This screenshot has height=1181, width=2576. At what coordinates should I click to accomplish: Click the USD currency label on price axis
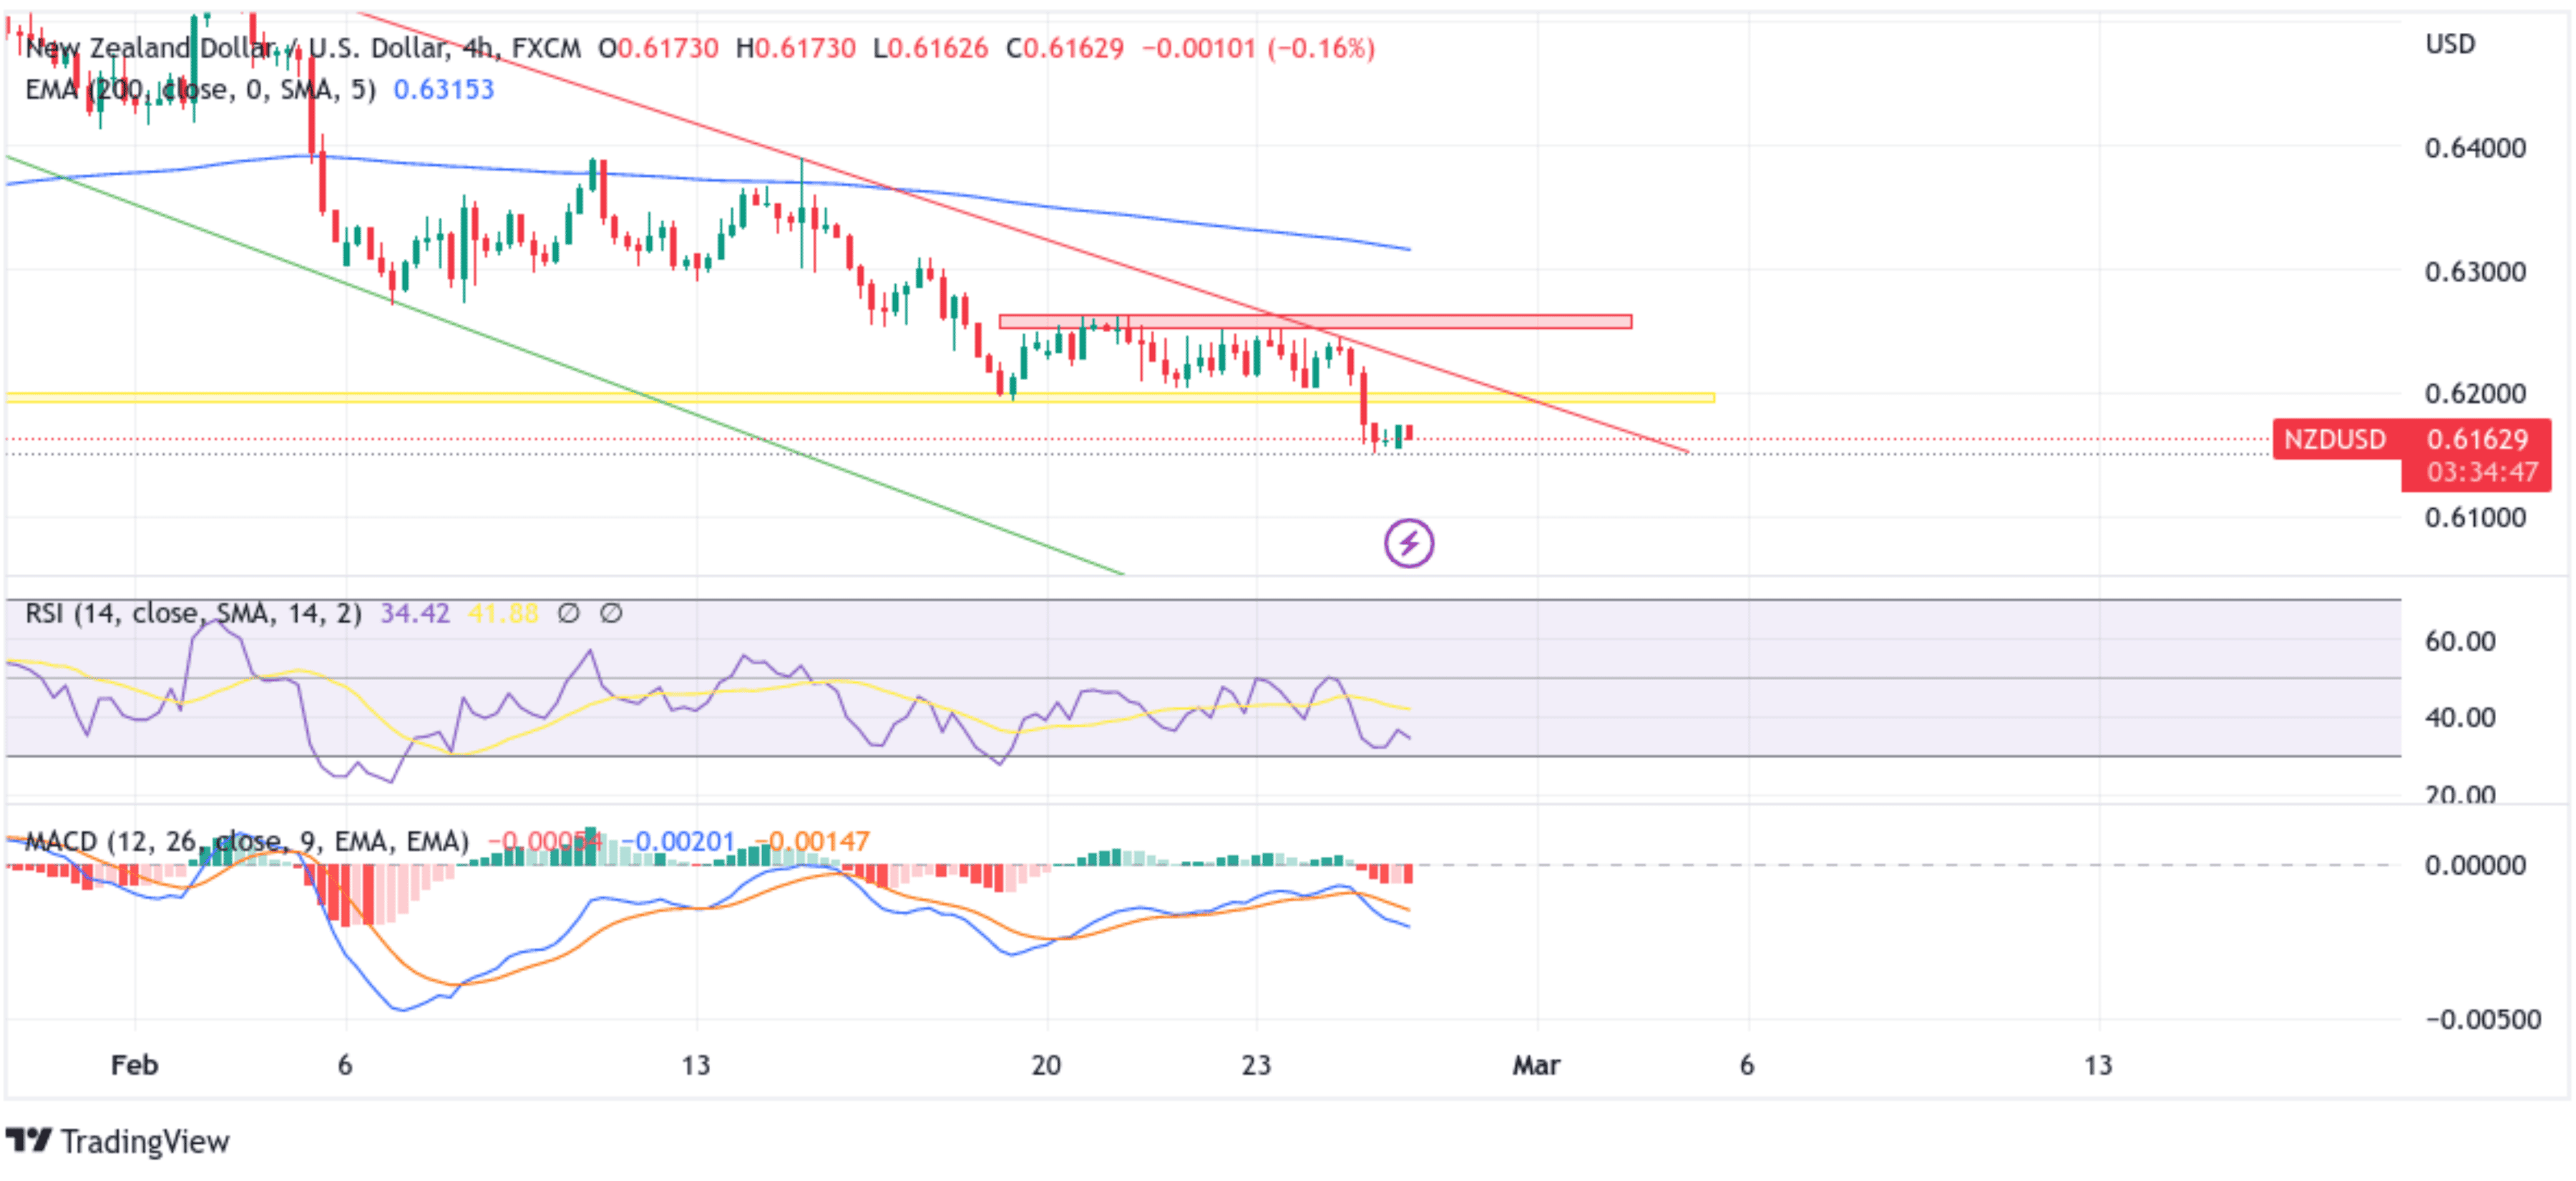[x=2450, y=44]
